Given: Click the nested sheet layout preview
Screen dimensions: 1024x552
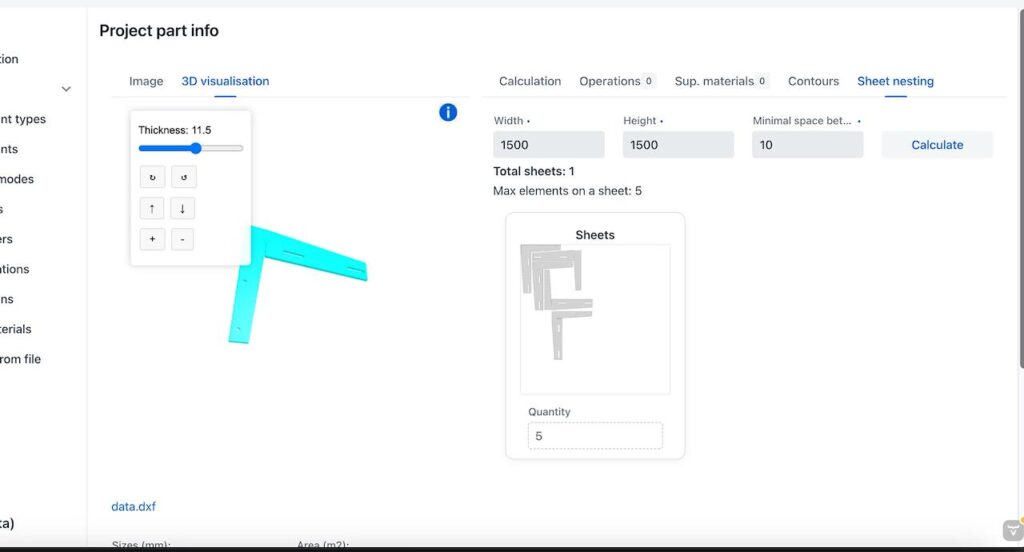Looking at the screenshot, I should (595, 319).
